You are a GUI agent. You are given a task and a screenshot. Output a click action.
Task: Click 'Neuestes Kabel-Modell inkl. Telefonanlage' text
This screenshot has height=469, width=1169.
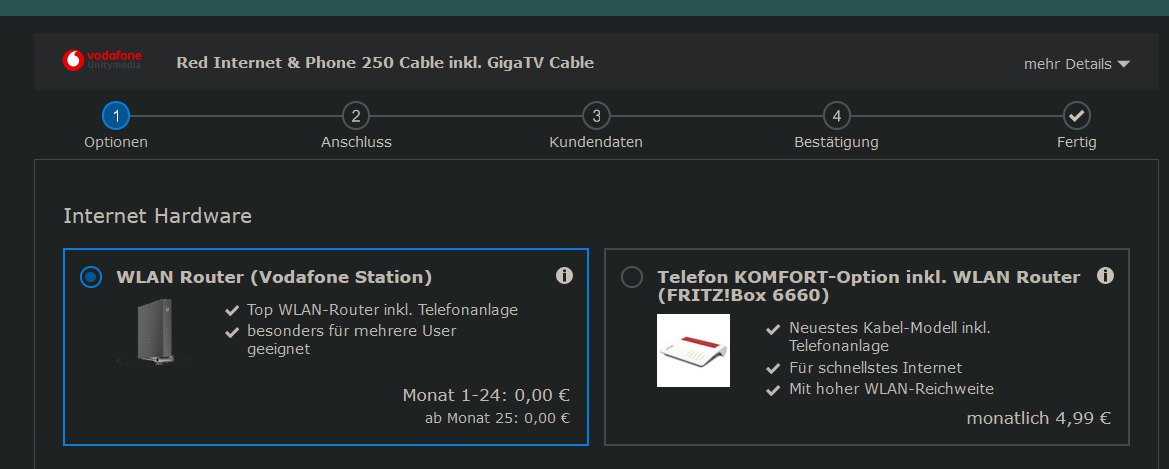[890, 337]
